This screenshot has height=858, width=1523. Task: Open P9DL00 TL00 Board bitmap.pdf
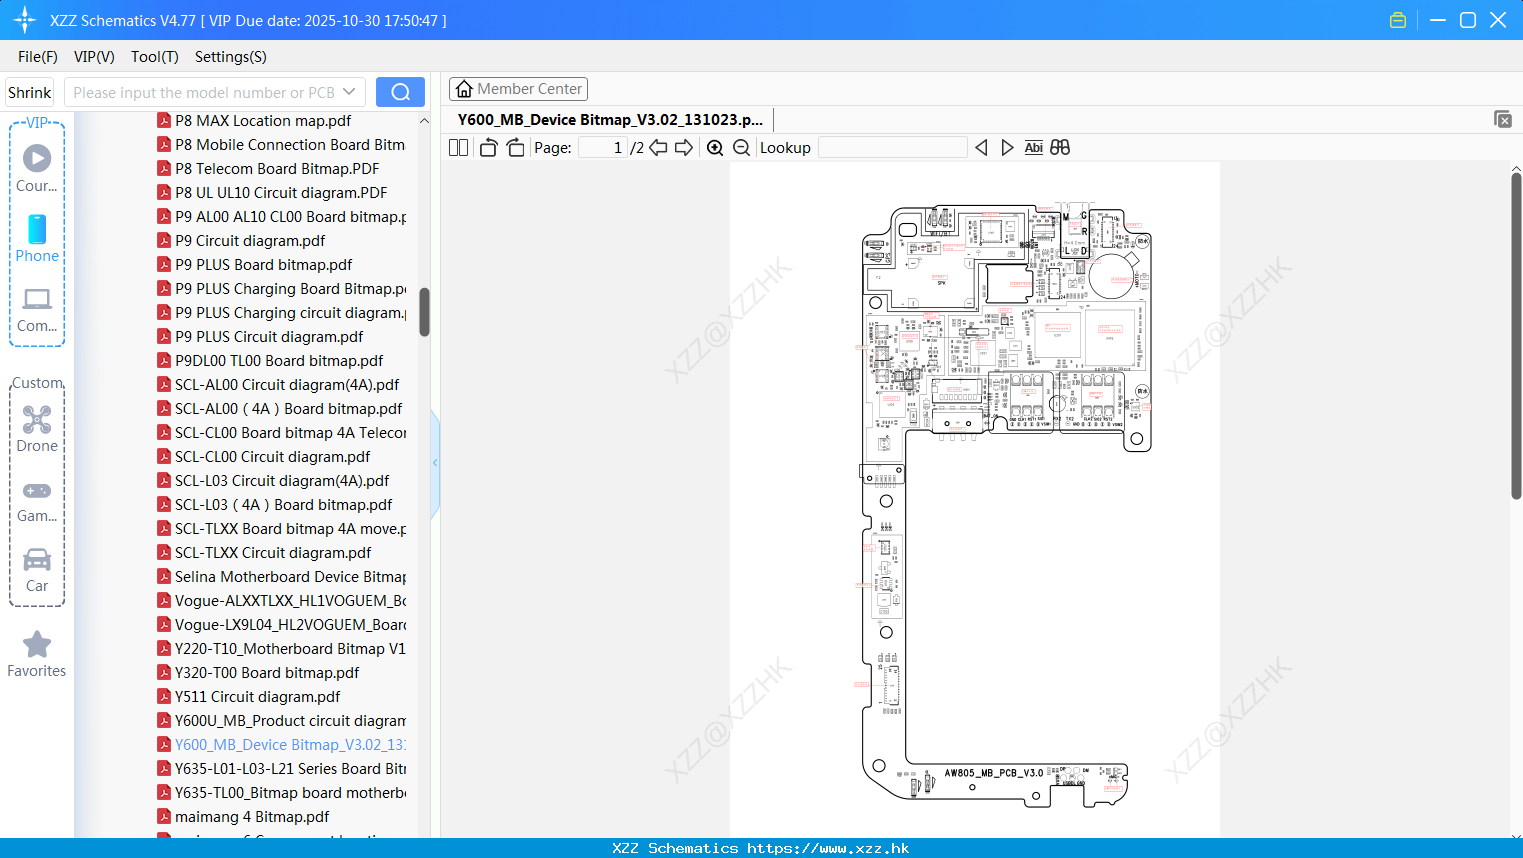[x=279, y=361]
